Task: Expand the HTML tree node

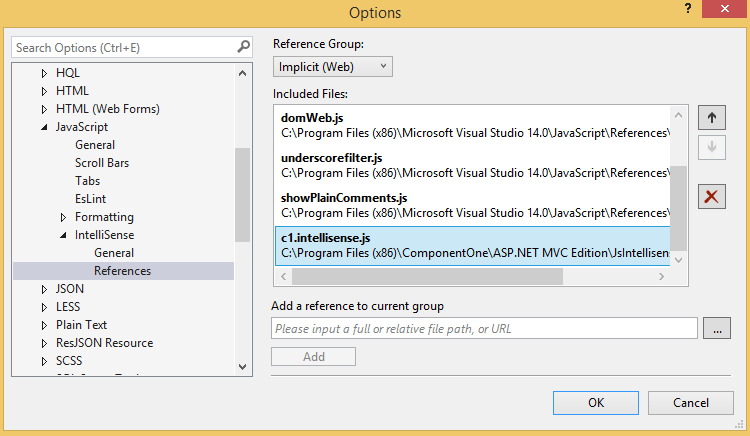Action: [x=44, y=91]
